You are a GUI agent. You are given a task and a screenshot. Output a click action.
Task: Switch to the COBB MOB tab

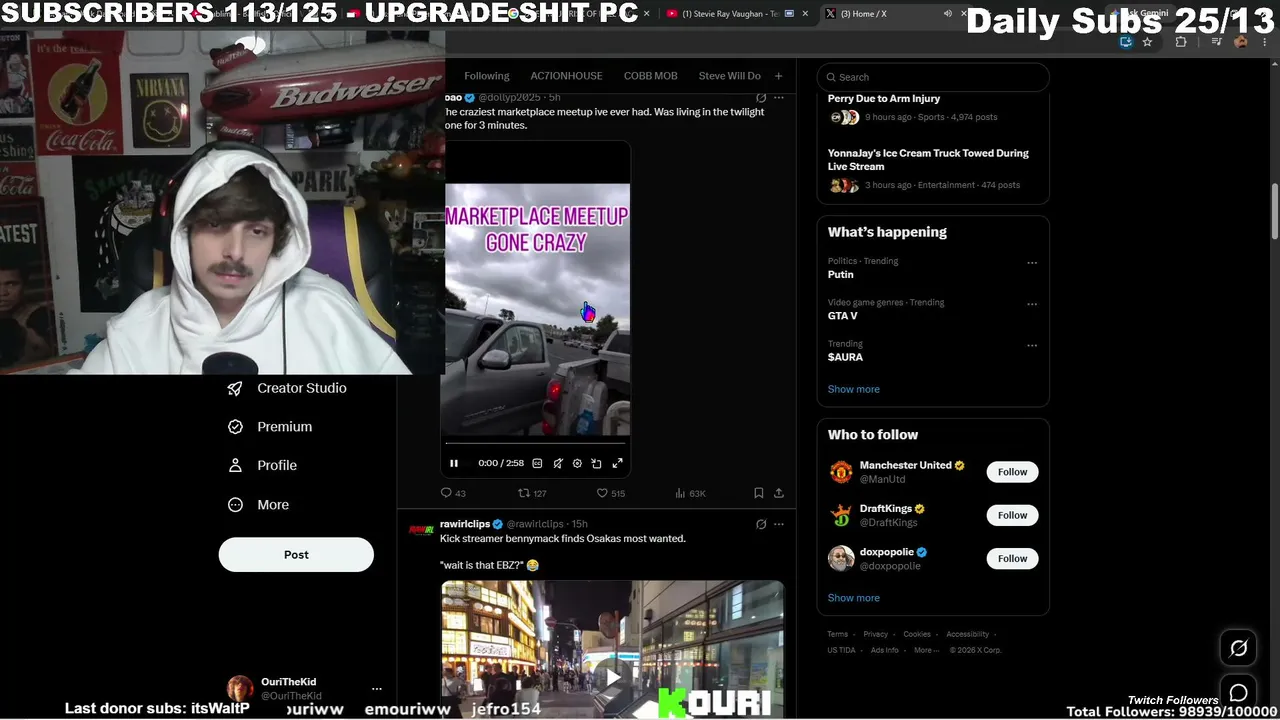651,76
